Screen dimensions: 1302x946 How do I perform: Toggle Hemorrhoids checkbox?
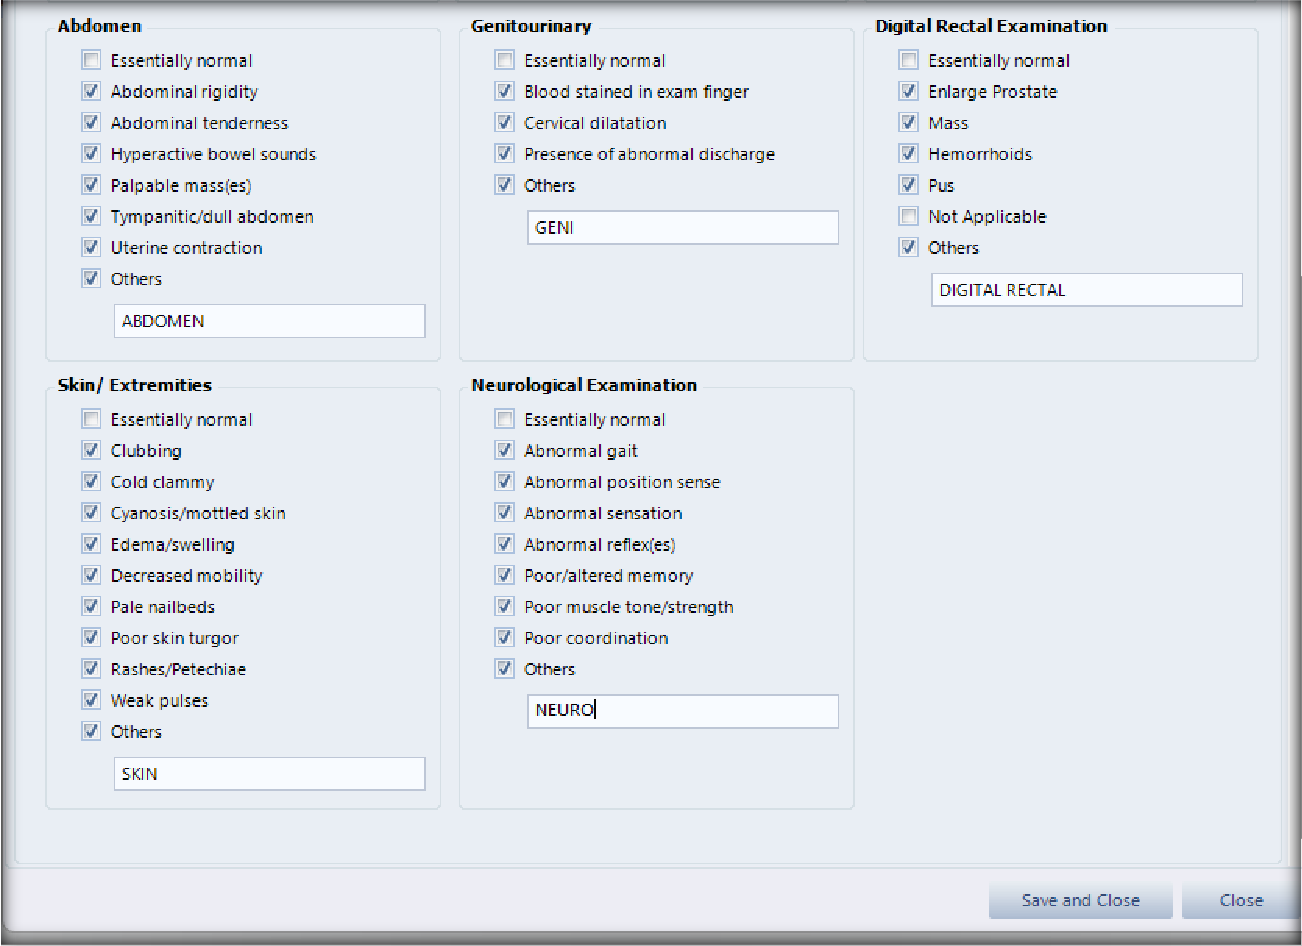[909, 154]
